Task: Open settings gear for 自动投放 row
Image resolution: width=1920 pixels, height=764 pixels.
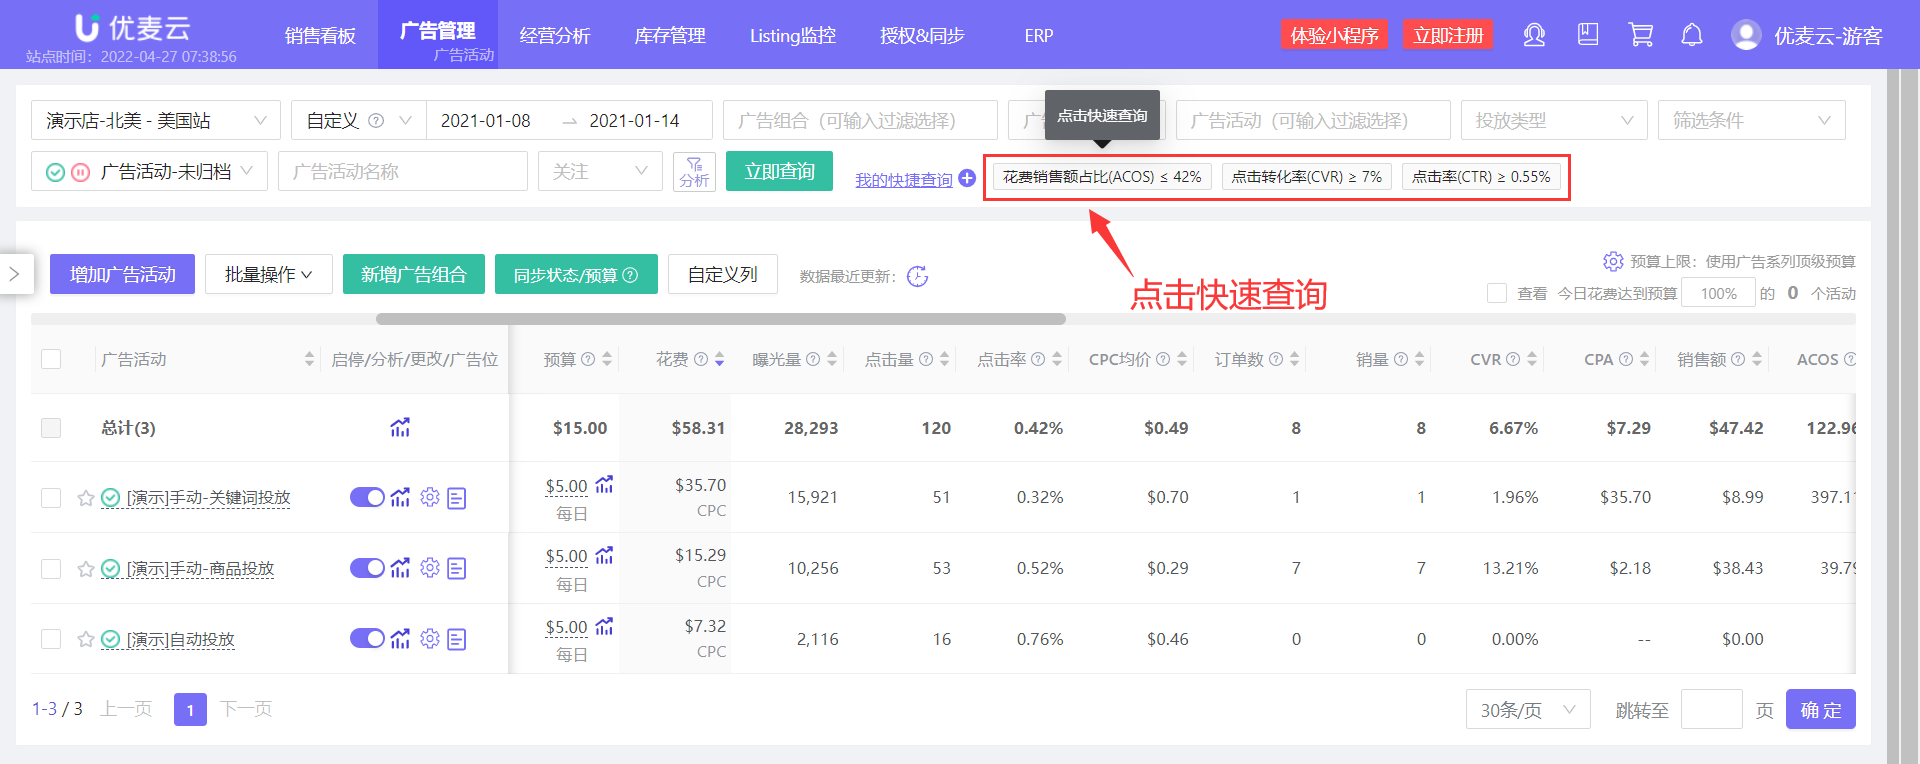Action: [430, 638]
